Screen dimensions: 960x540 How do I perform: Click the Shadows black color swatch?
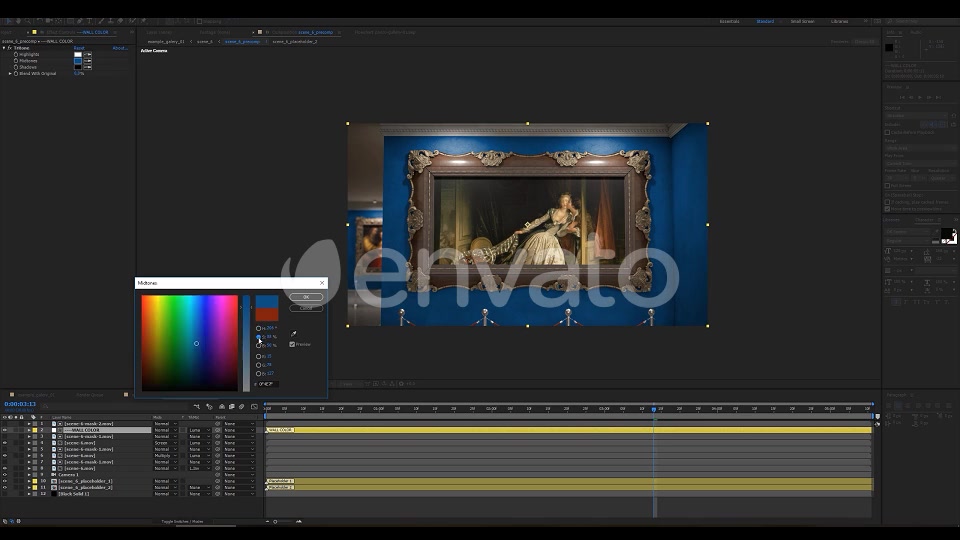point(78,67)
